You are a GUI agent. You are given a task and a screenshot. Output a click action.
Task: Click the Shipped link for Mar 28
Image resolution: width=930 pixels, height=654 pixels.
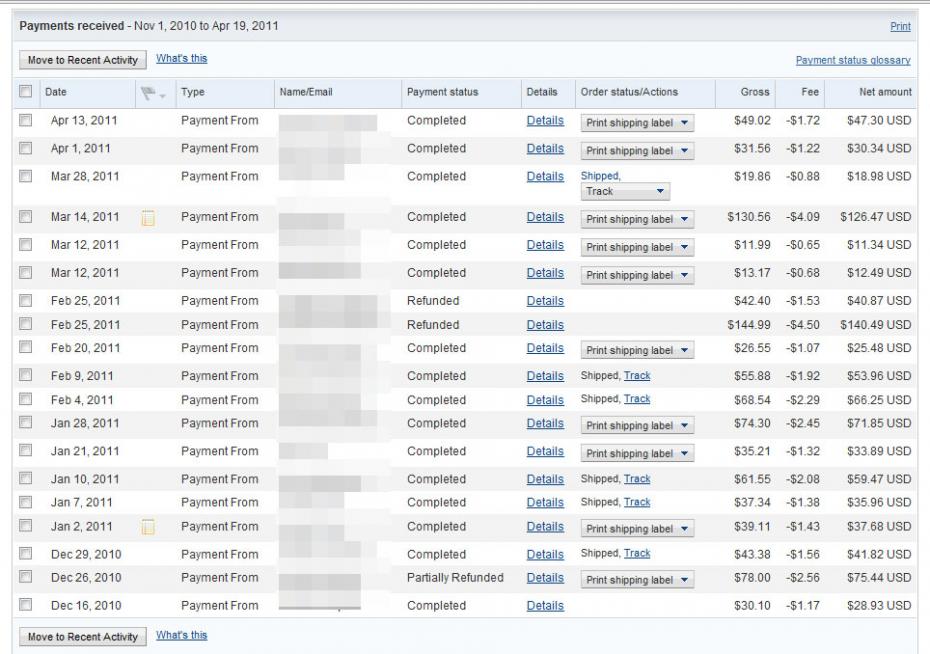click(x=600, y=176)
